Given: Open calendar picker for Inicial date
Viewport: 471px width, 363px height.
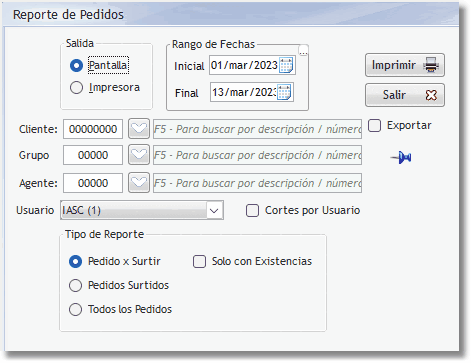Looking at the screenshot, I should click(286, 65).
